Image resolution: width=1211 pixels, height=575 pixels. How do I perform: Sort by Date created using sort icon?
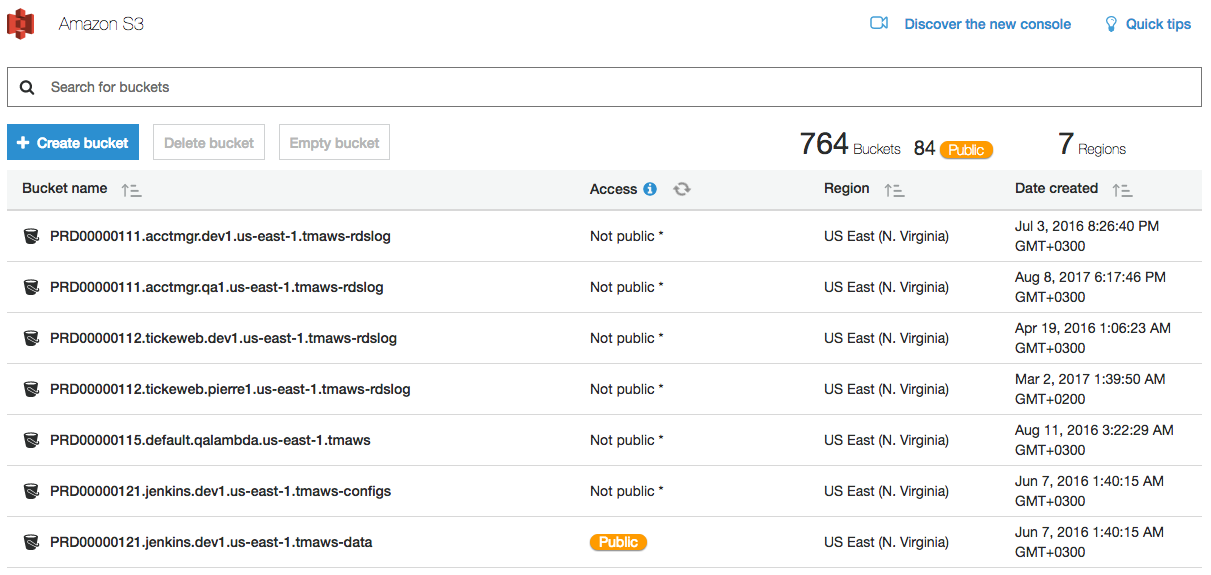click(x=1122, y=189)
